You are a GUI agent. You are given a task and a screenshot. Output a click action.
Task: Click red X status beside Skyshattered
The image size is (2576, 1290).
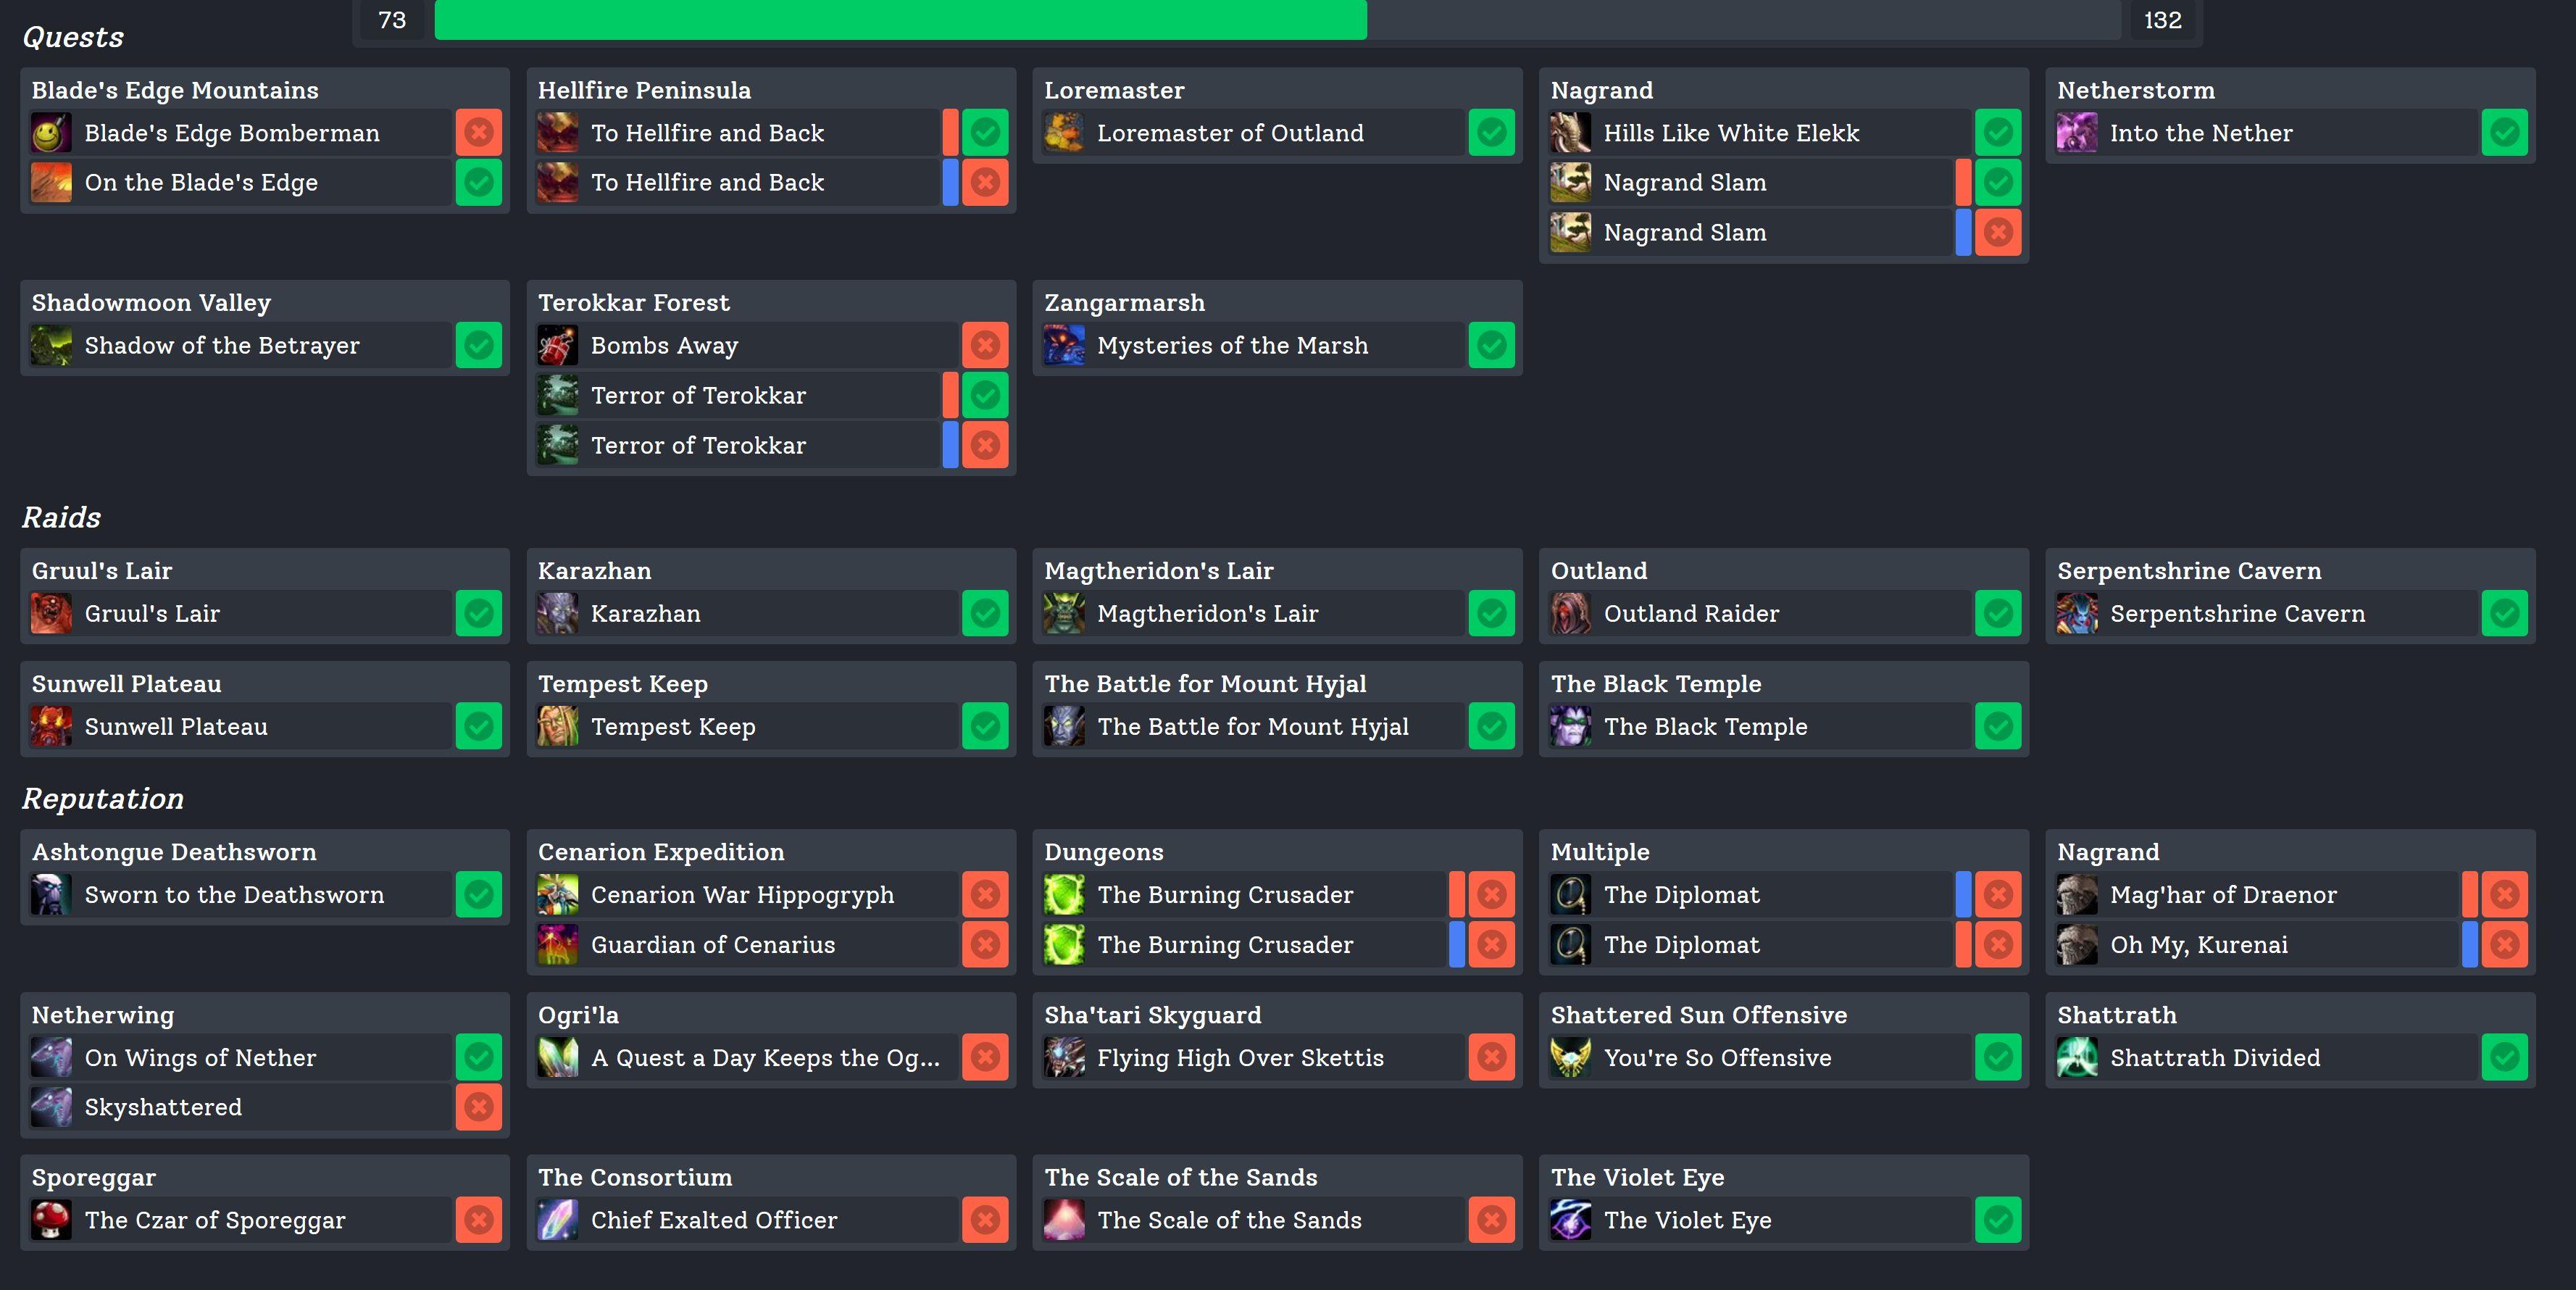coord(479,1107)
